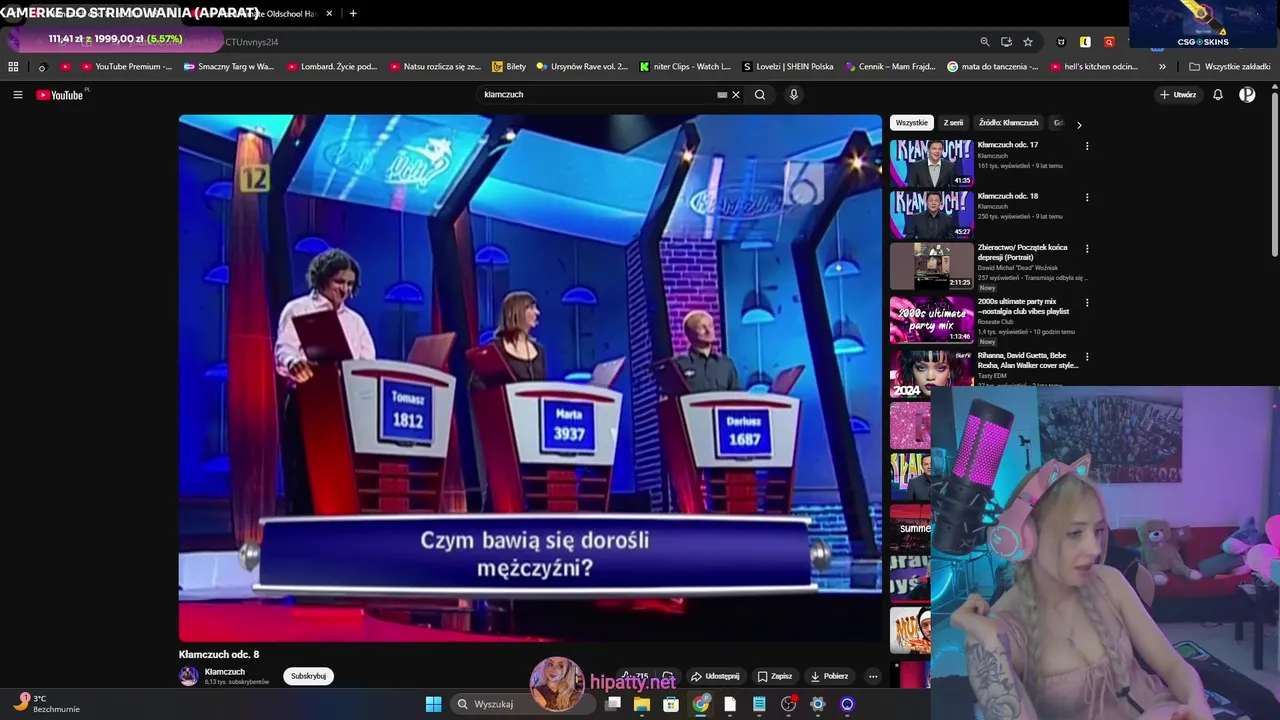Open the YouTube hamburger guide menu
Screen dimensions: 1280x720
17,95
